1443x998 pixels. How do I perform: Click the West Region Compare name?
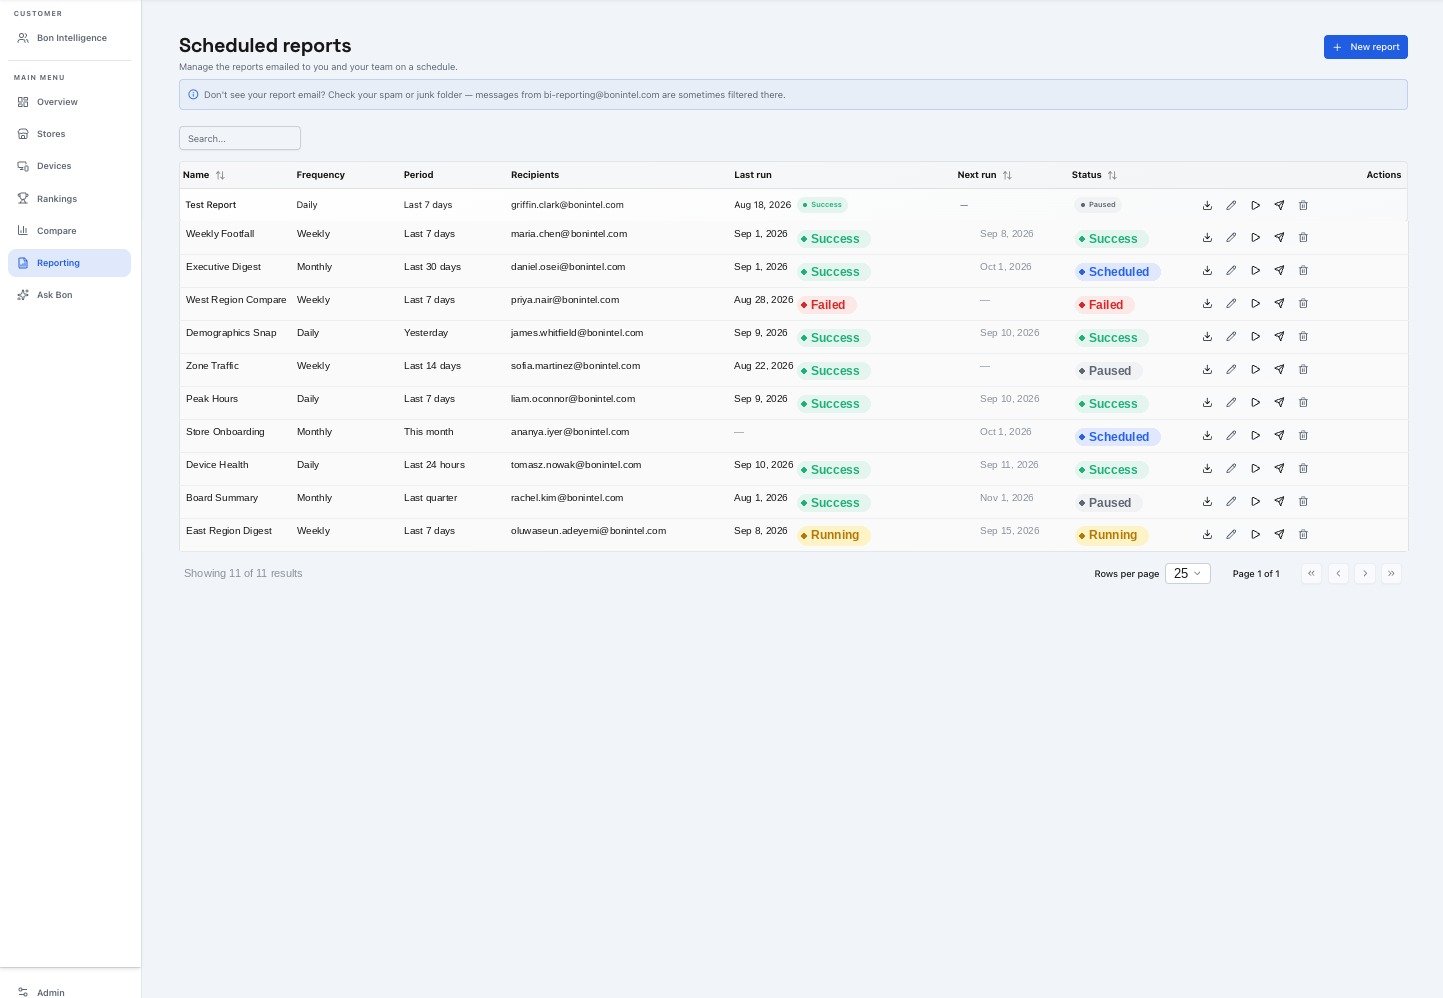pyautogui.click(x=236, y=300)
